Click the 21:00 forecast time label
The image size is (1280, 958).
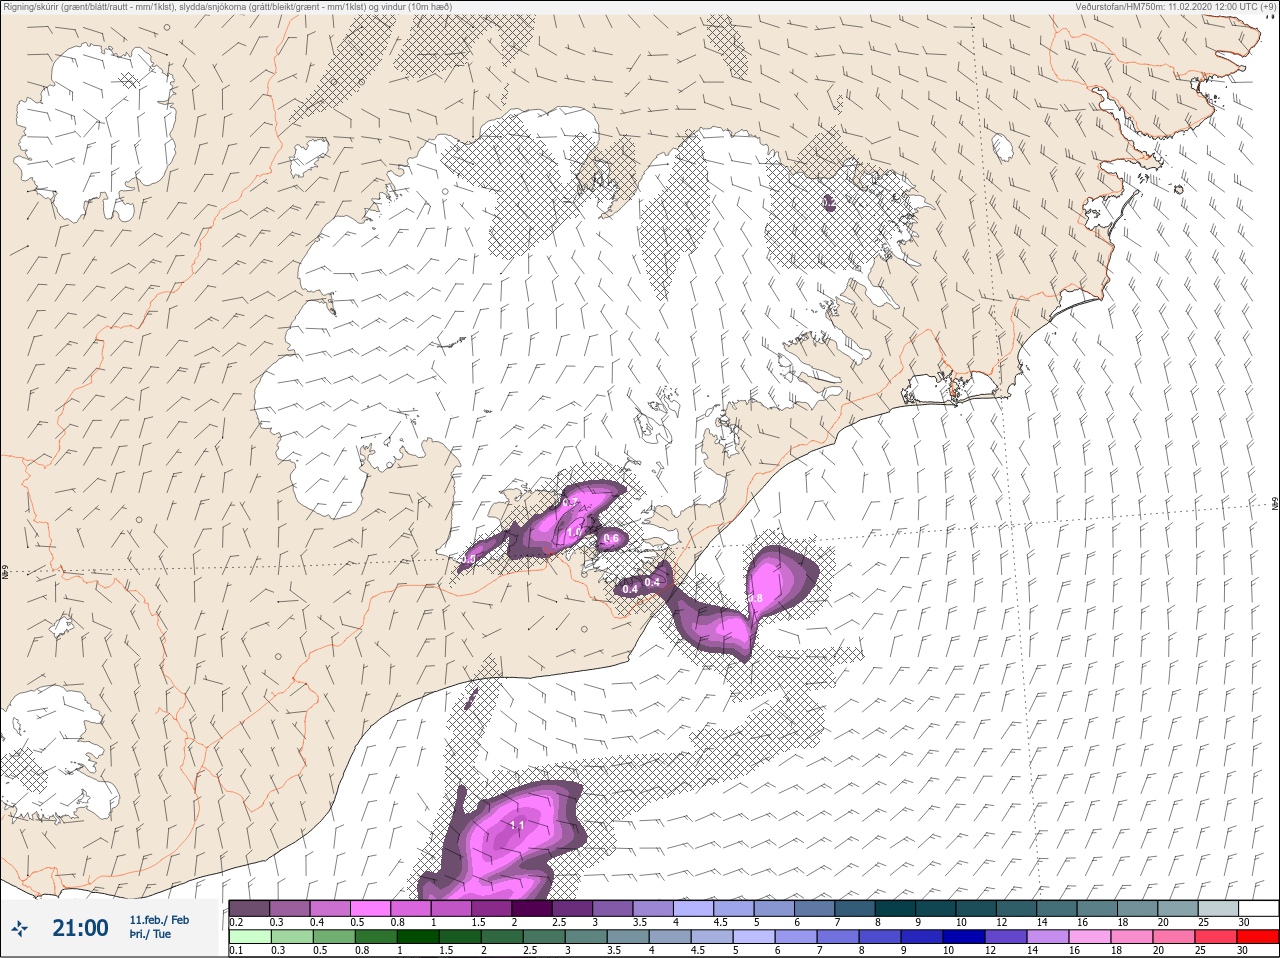[x=80, y=928]
